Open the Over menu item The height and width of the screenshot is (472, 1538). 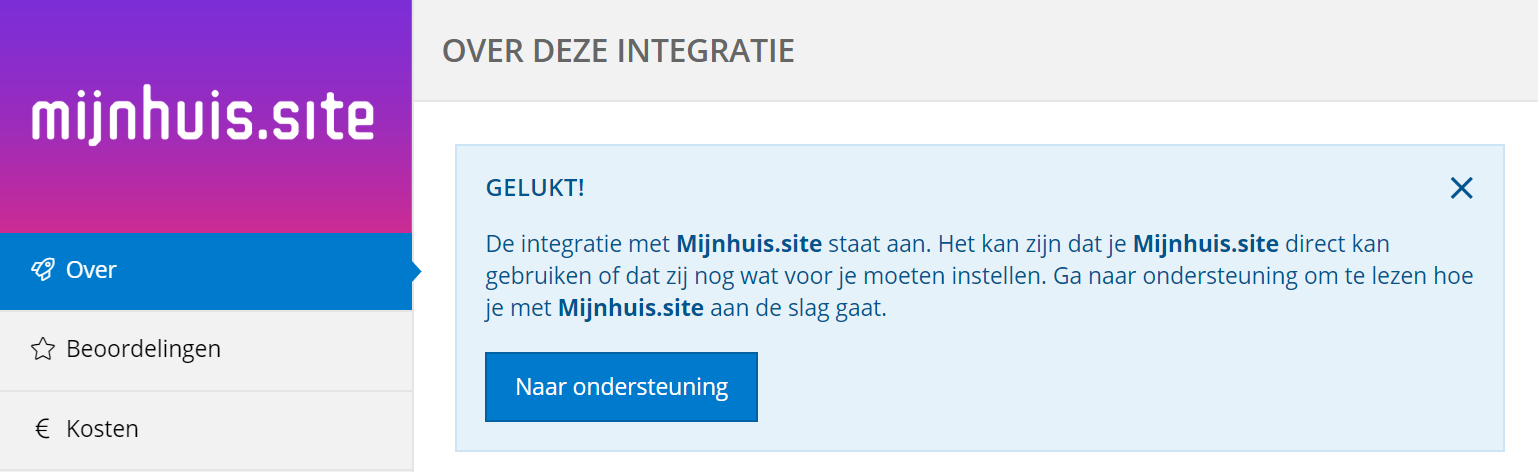[x=92, y=270]
